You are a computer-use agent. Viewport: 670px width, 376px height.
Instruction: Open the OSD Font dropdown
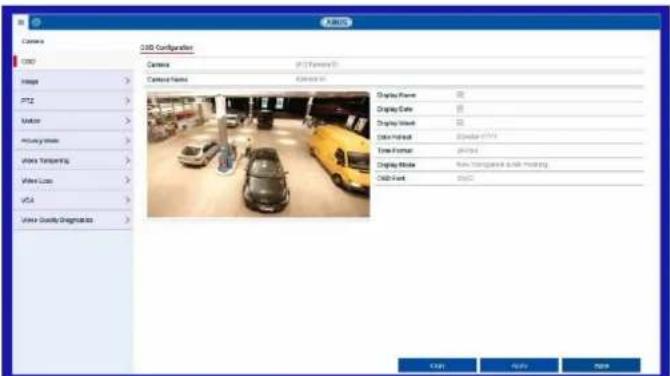[549, 178]
